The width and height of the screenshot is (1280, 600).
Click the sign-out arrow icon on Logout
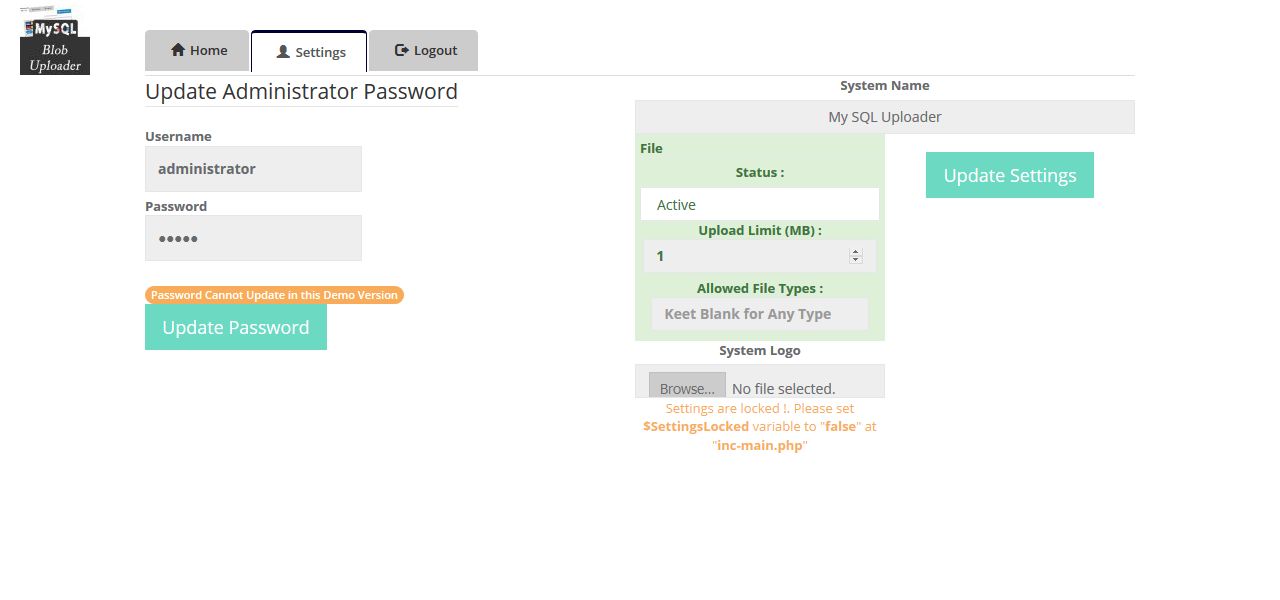pos(402,50)
